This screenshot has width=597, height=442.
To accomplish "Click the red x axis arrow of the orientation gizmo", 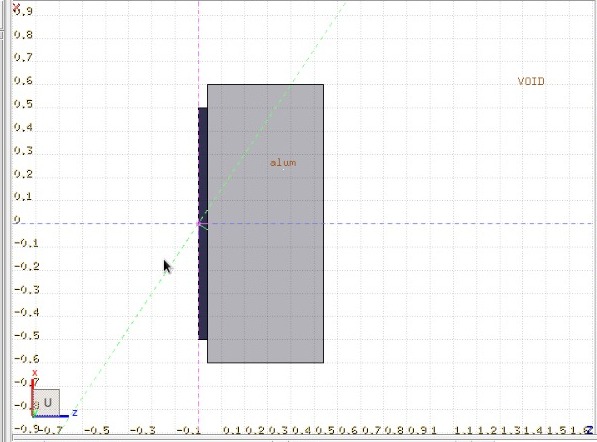I will pos(33,396).
